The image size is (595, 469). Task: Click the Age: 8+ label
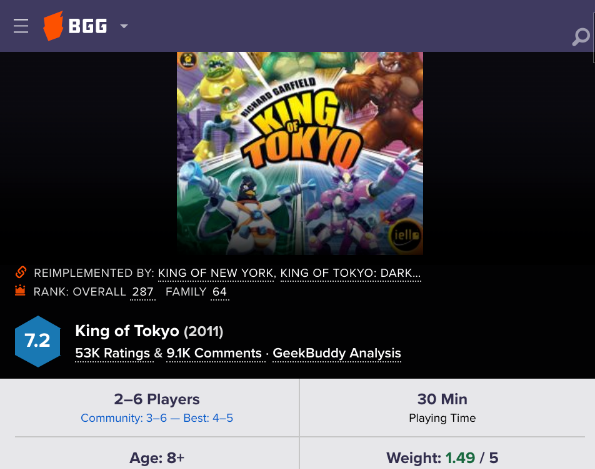[157, 458]
